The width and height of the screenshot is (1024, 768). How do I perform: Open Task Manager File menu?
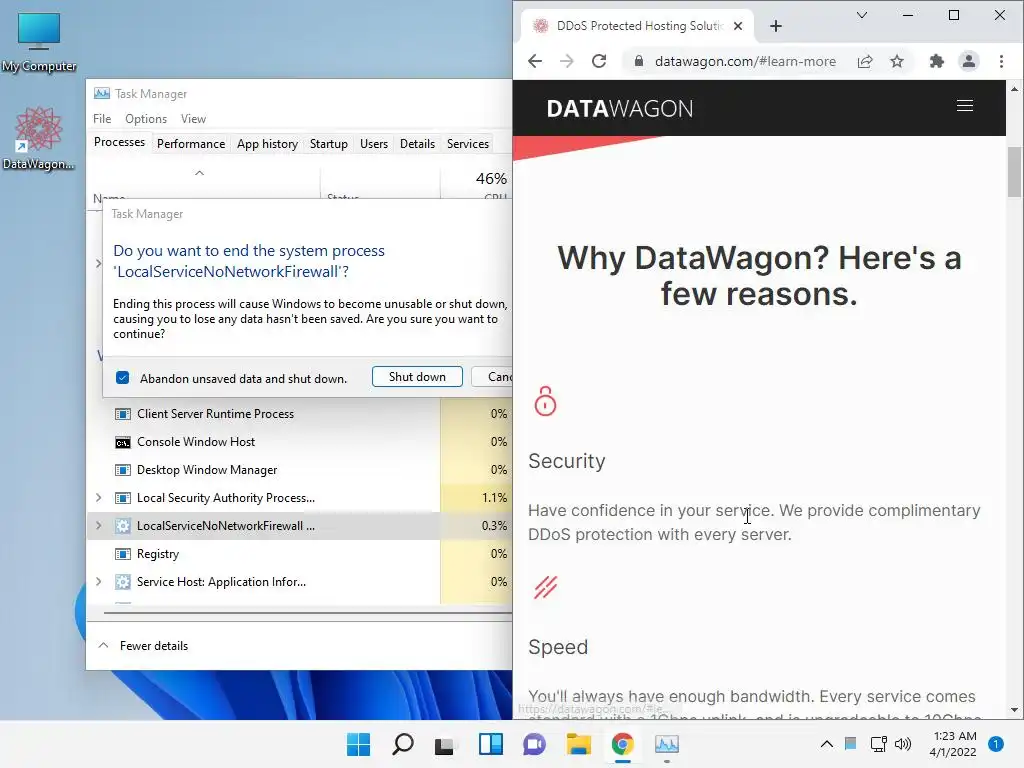click(102, 119)
